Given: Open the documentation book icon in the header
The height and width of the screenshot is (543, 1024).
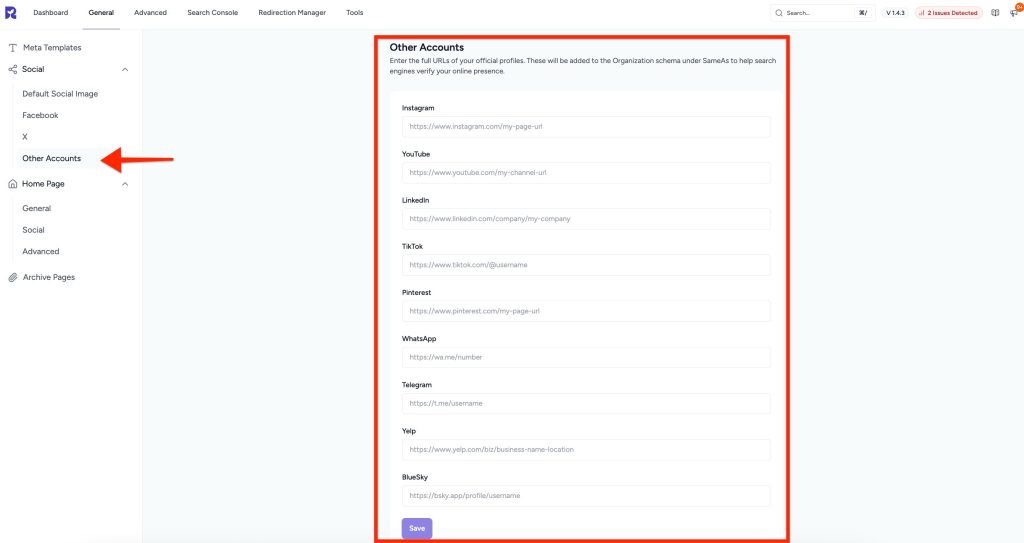Looking at the screenshot, I should tap(995, 13).
